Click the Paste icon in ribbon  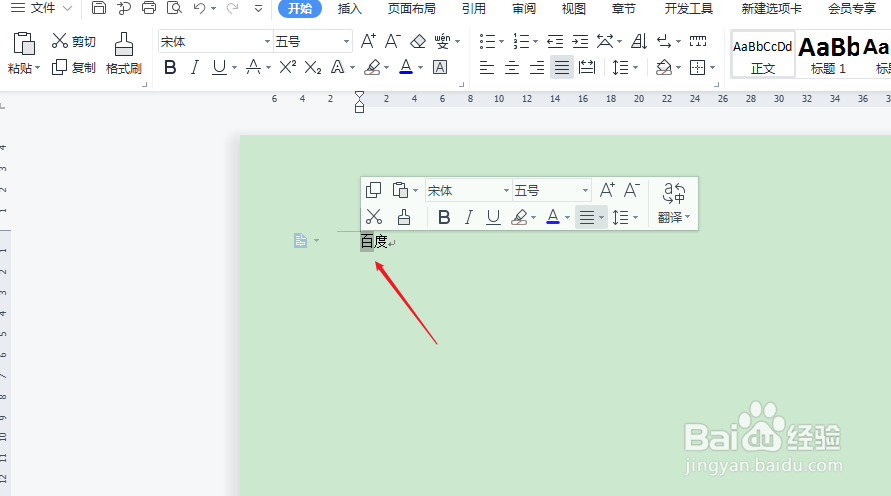pos(24,44)
